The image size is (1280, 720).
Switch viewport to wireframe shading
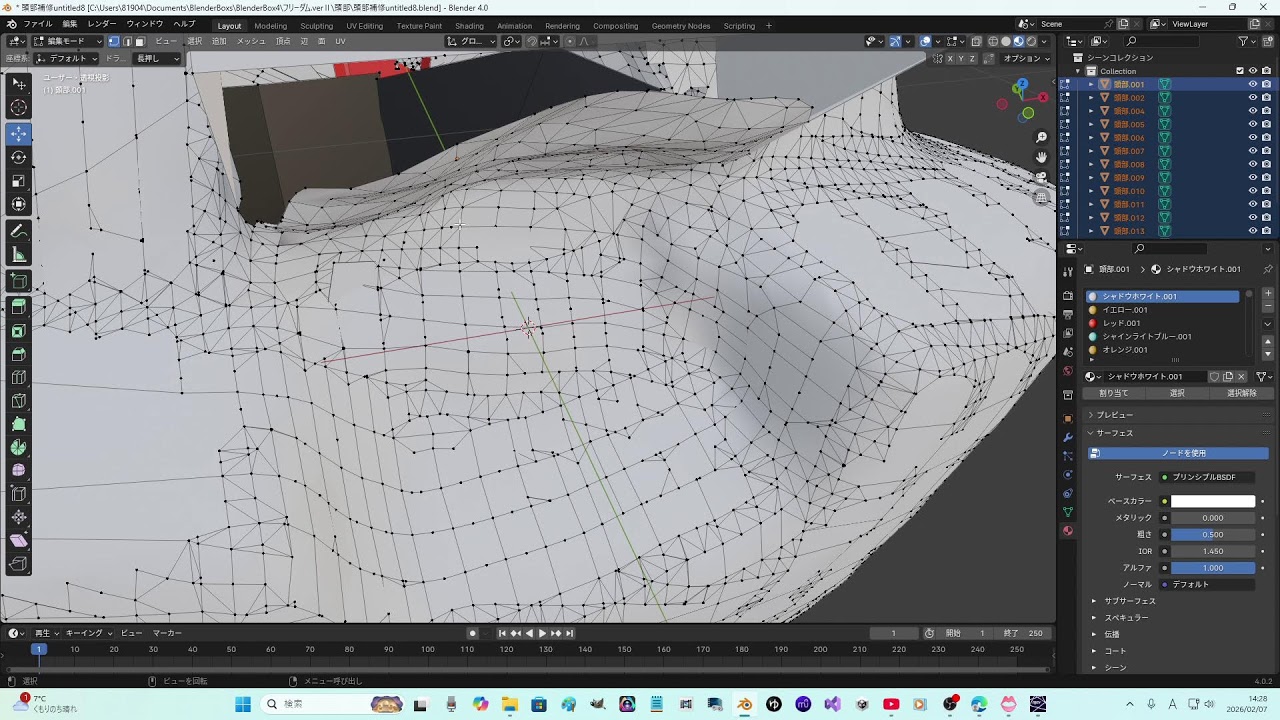tap(992, 41)
